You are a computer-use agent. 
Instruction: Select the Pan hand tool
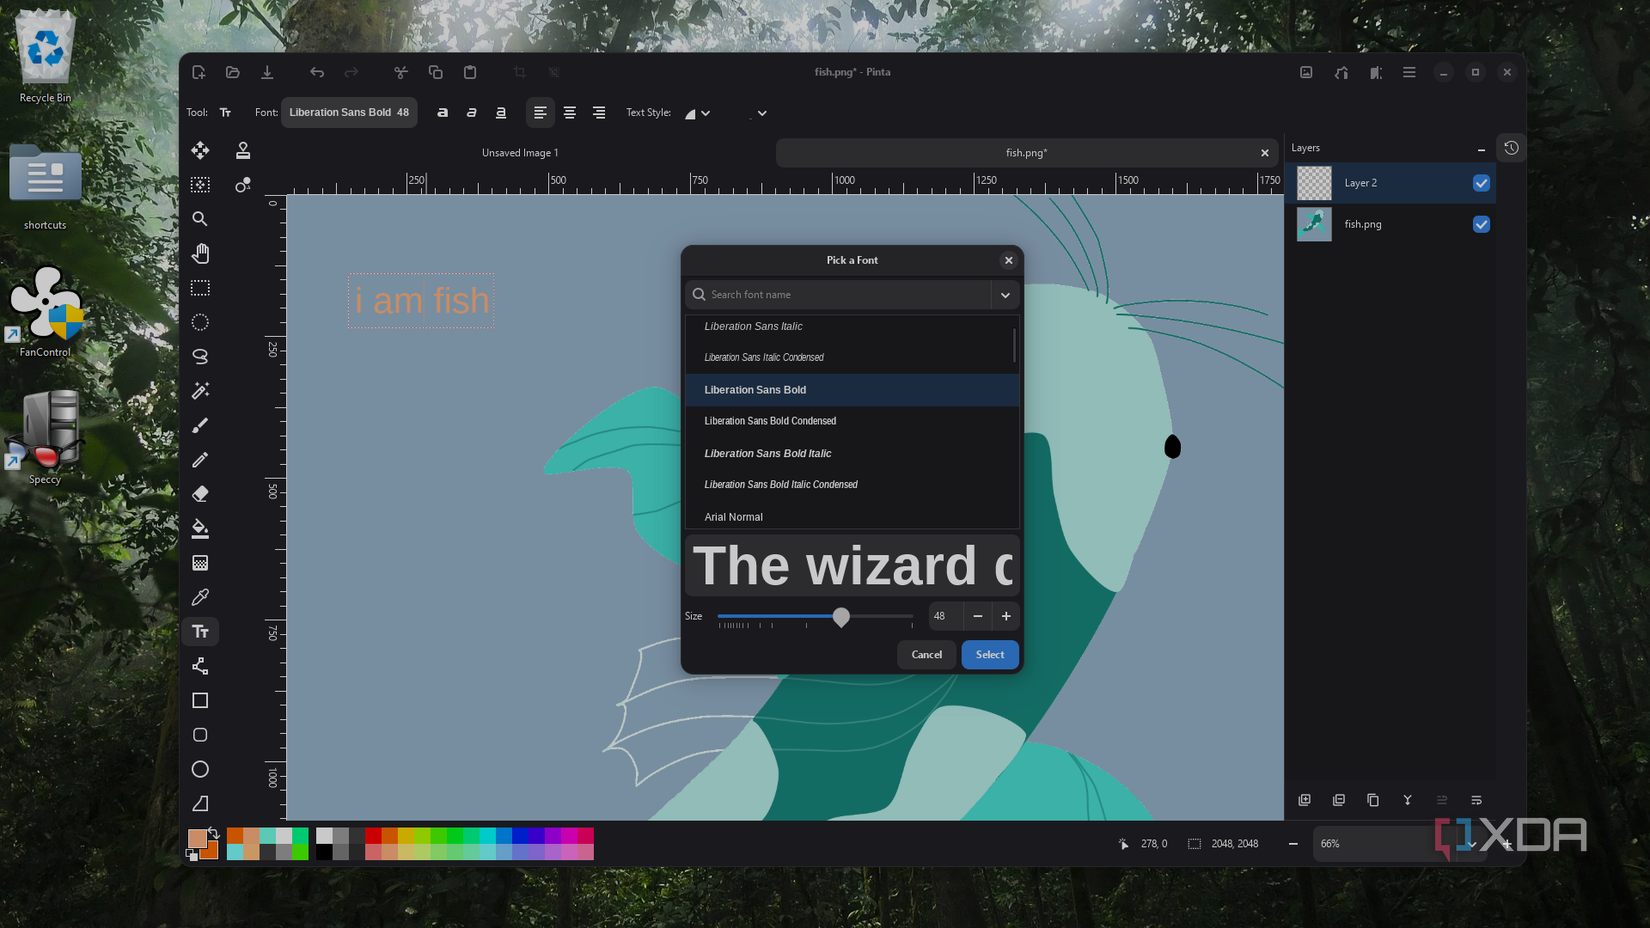(x=200, y=253)
